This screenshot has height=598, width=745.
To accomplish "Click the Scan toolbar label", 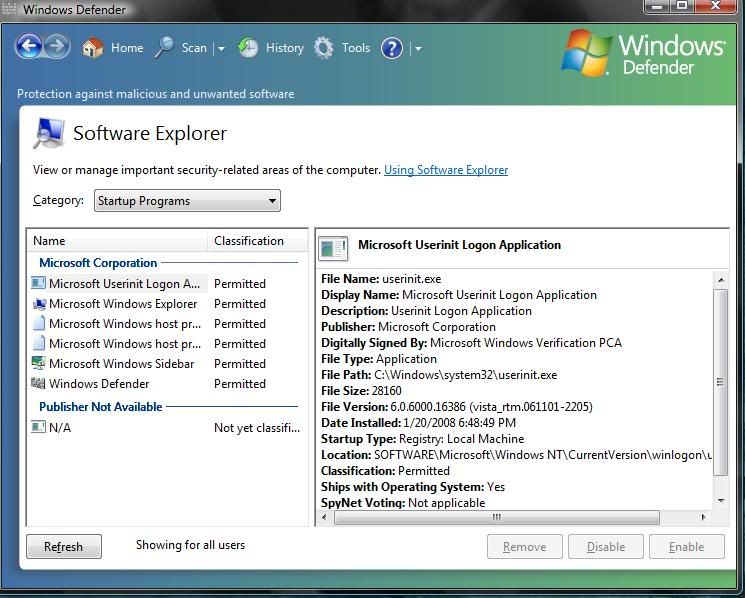I will [194, 48].
